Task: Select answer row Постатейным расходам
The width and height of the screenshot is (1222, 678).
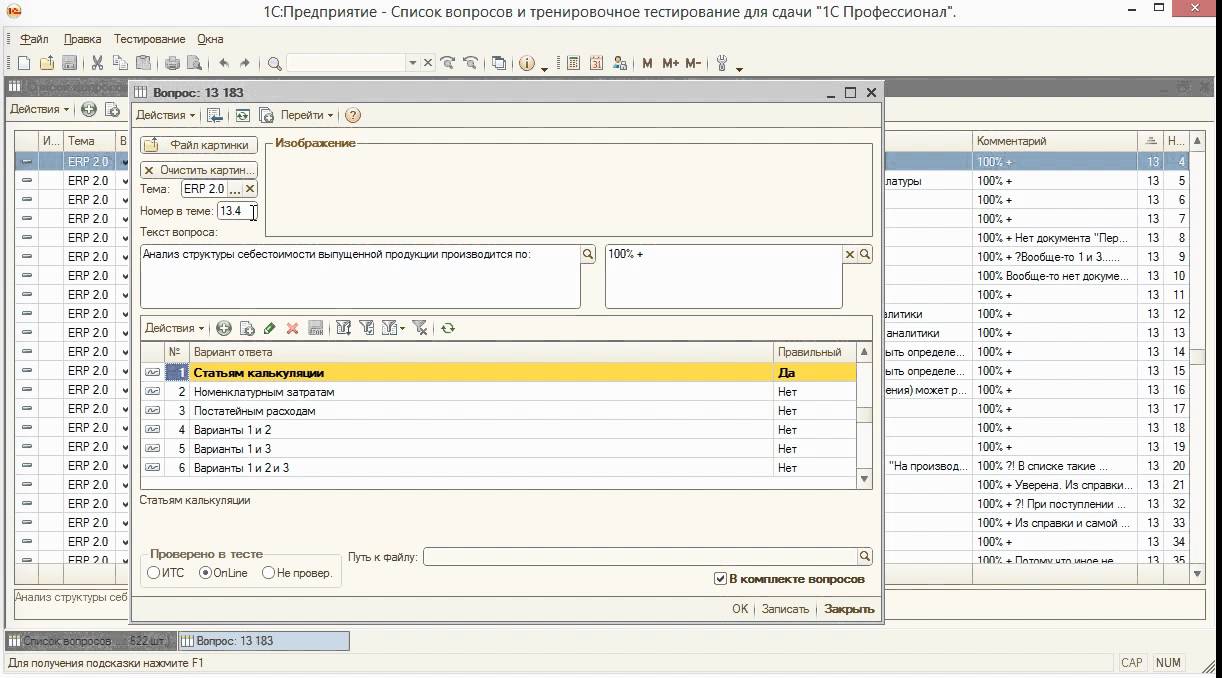Action: click(498, 411)
